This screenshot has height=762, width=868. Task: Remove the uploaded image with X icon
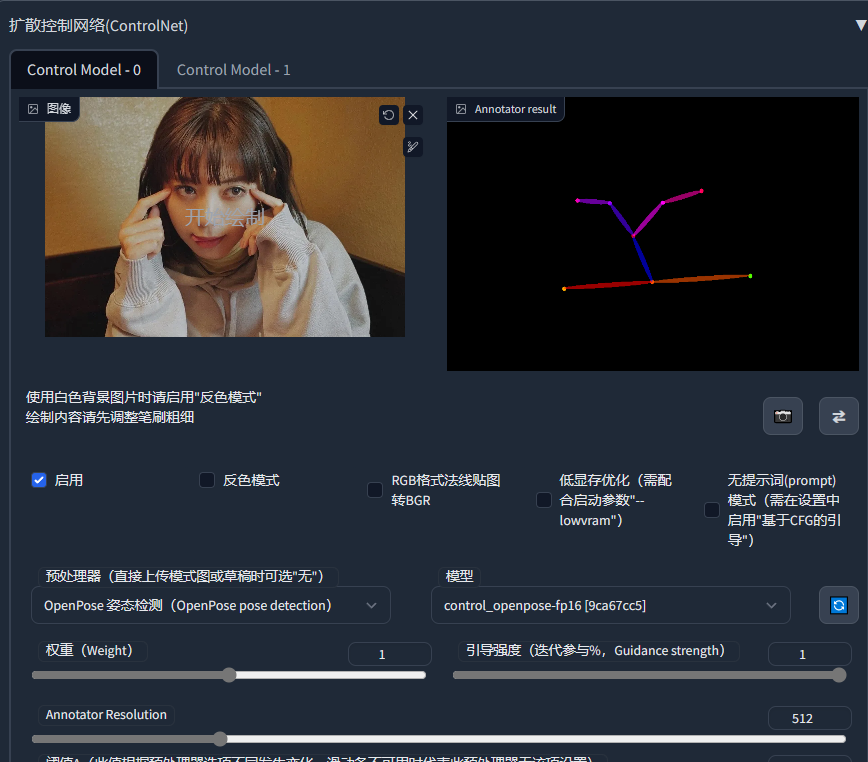pos(413,115)
